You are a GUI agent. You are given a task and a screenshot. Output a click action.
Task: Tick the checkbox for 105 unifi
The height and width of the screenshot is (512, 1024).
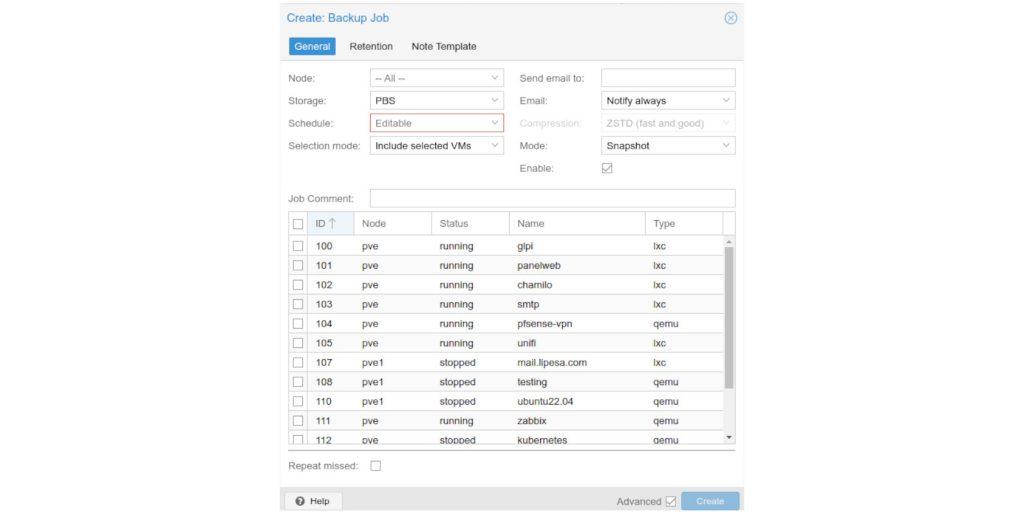298,343
